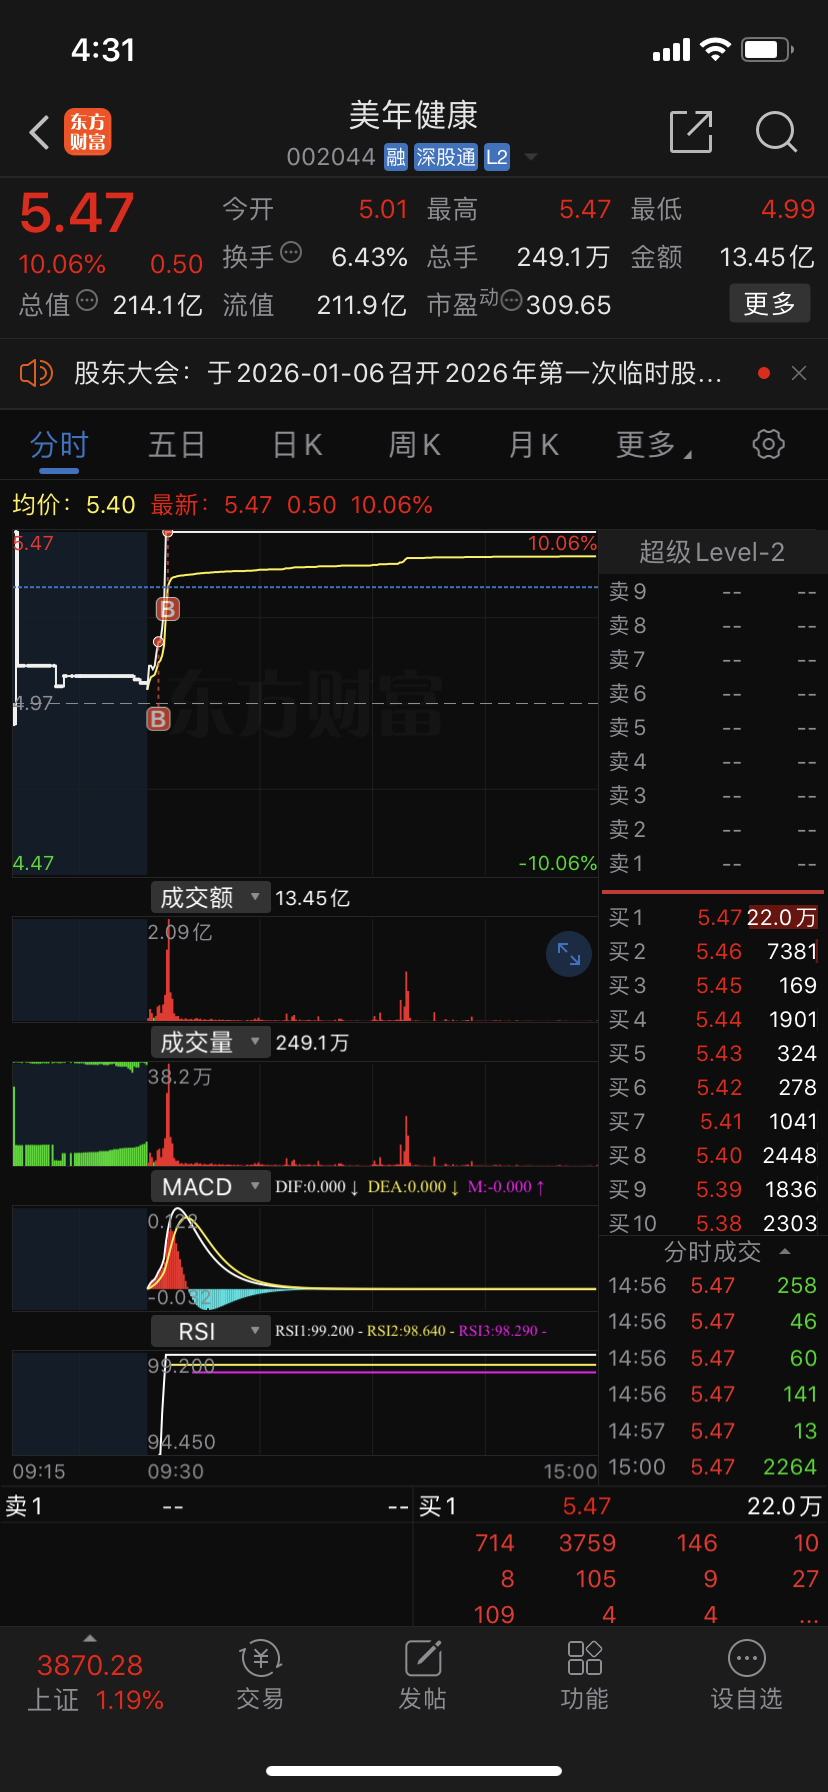Select 买2 row at 5.46

click(713, 952)
